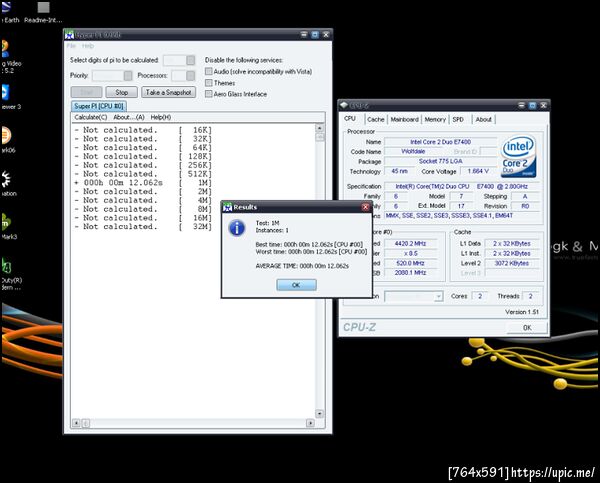Click the CPU-Z window title icon
Screen dimensions: 600x483
(344, 105)
